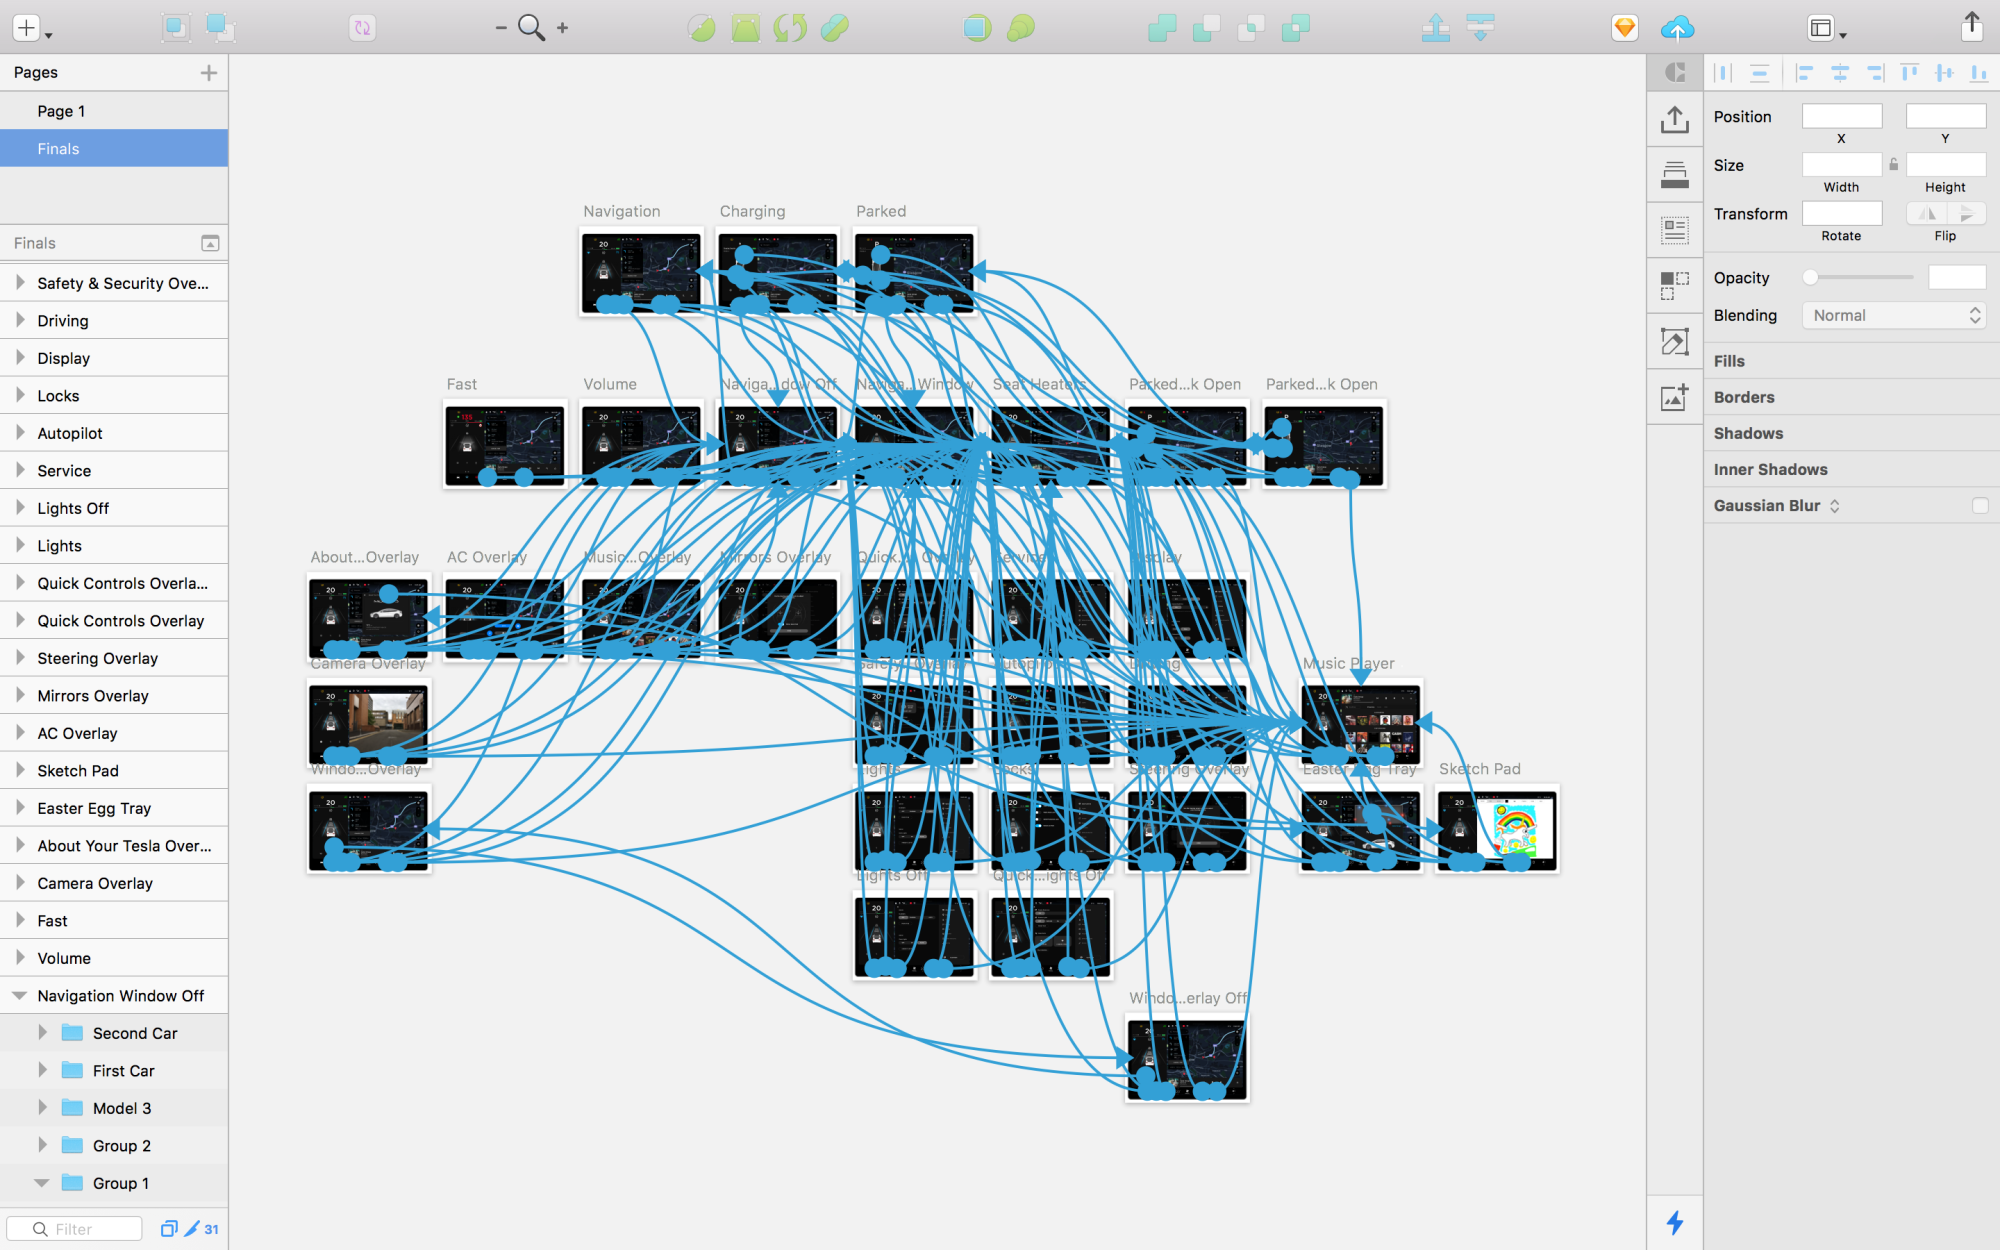Click the Cloud upload icon
Screen dimensions: 2000x1250
[1677, 28]
